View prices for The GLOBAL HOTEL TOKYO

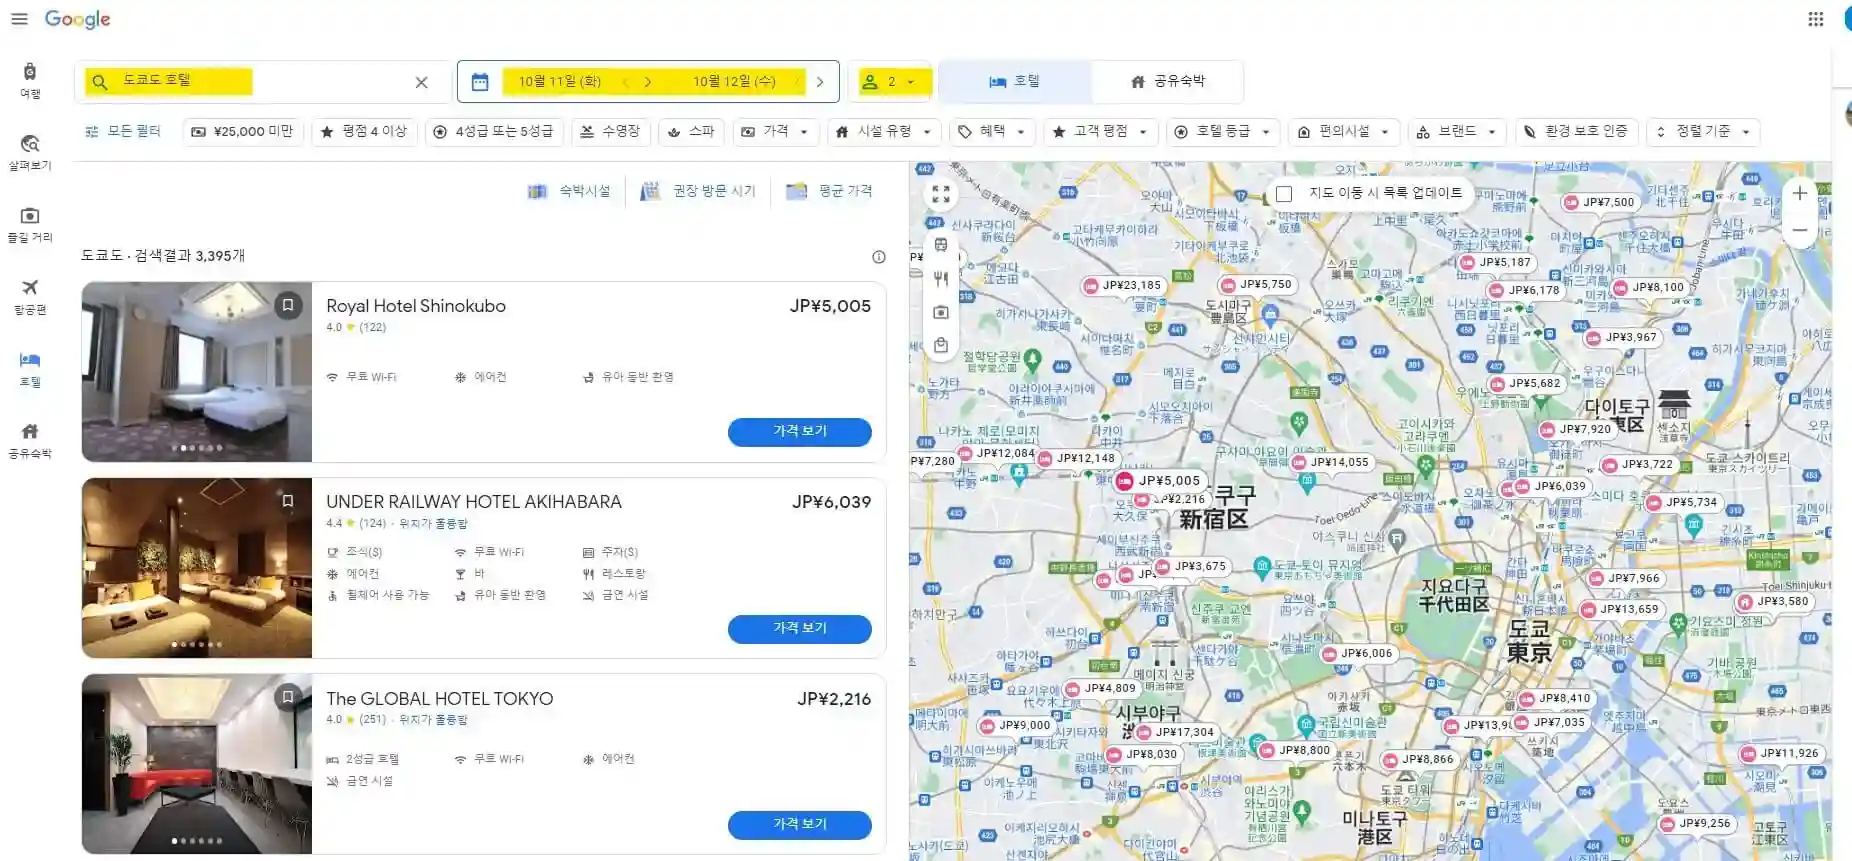click(x=800, y=824)
